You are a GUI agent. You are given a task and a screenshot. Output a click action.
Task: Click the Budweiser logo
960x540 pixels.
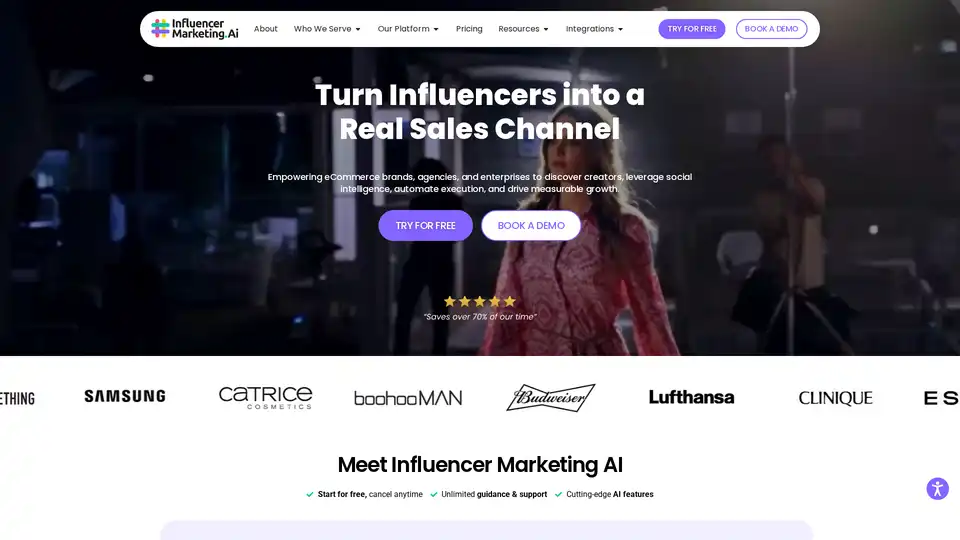[x=550, y=398]
